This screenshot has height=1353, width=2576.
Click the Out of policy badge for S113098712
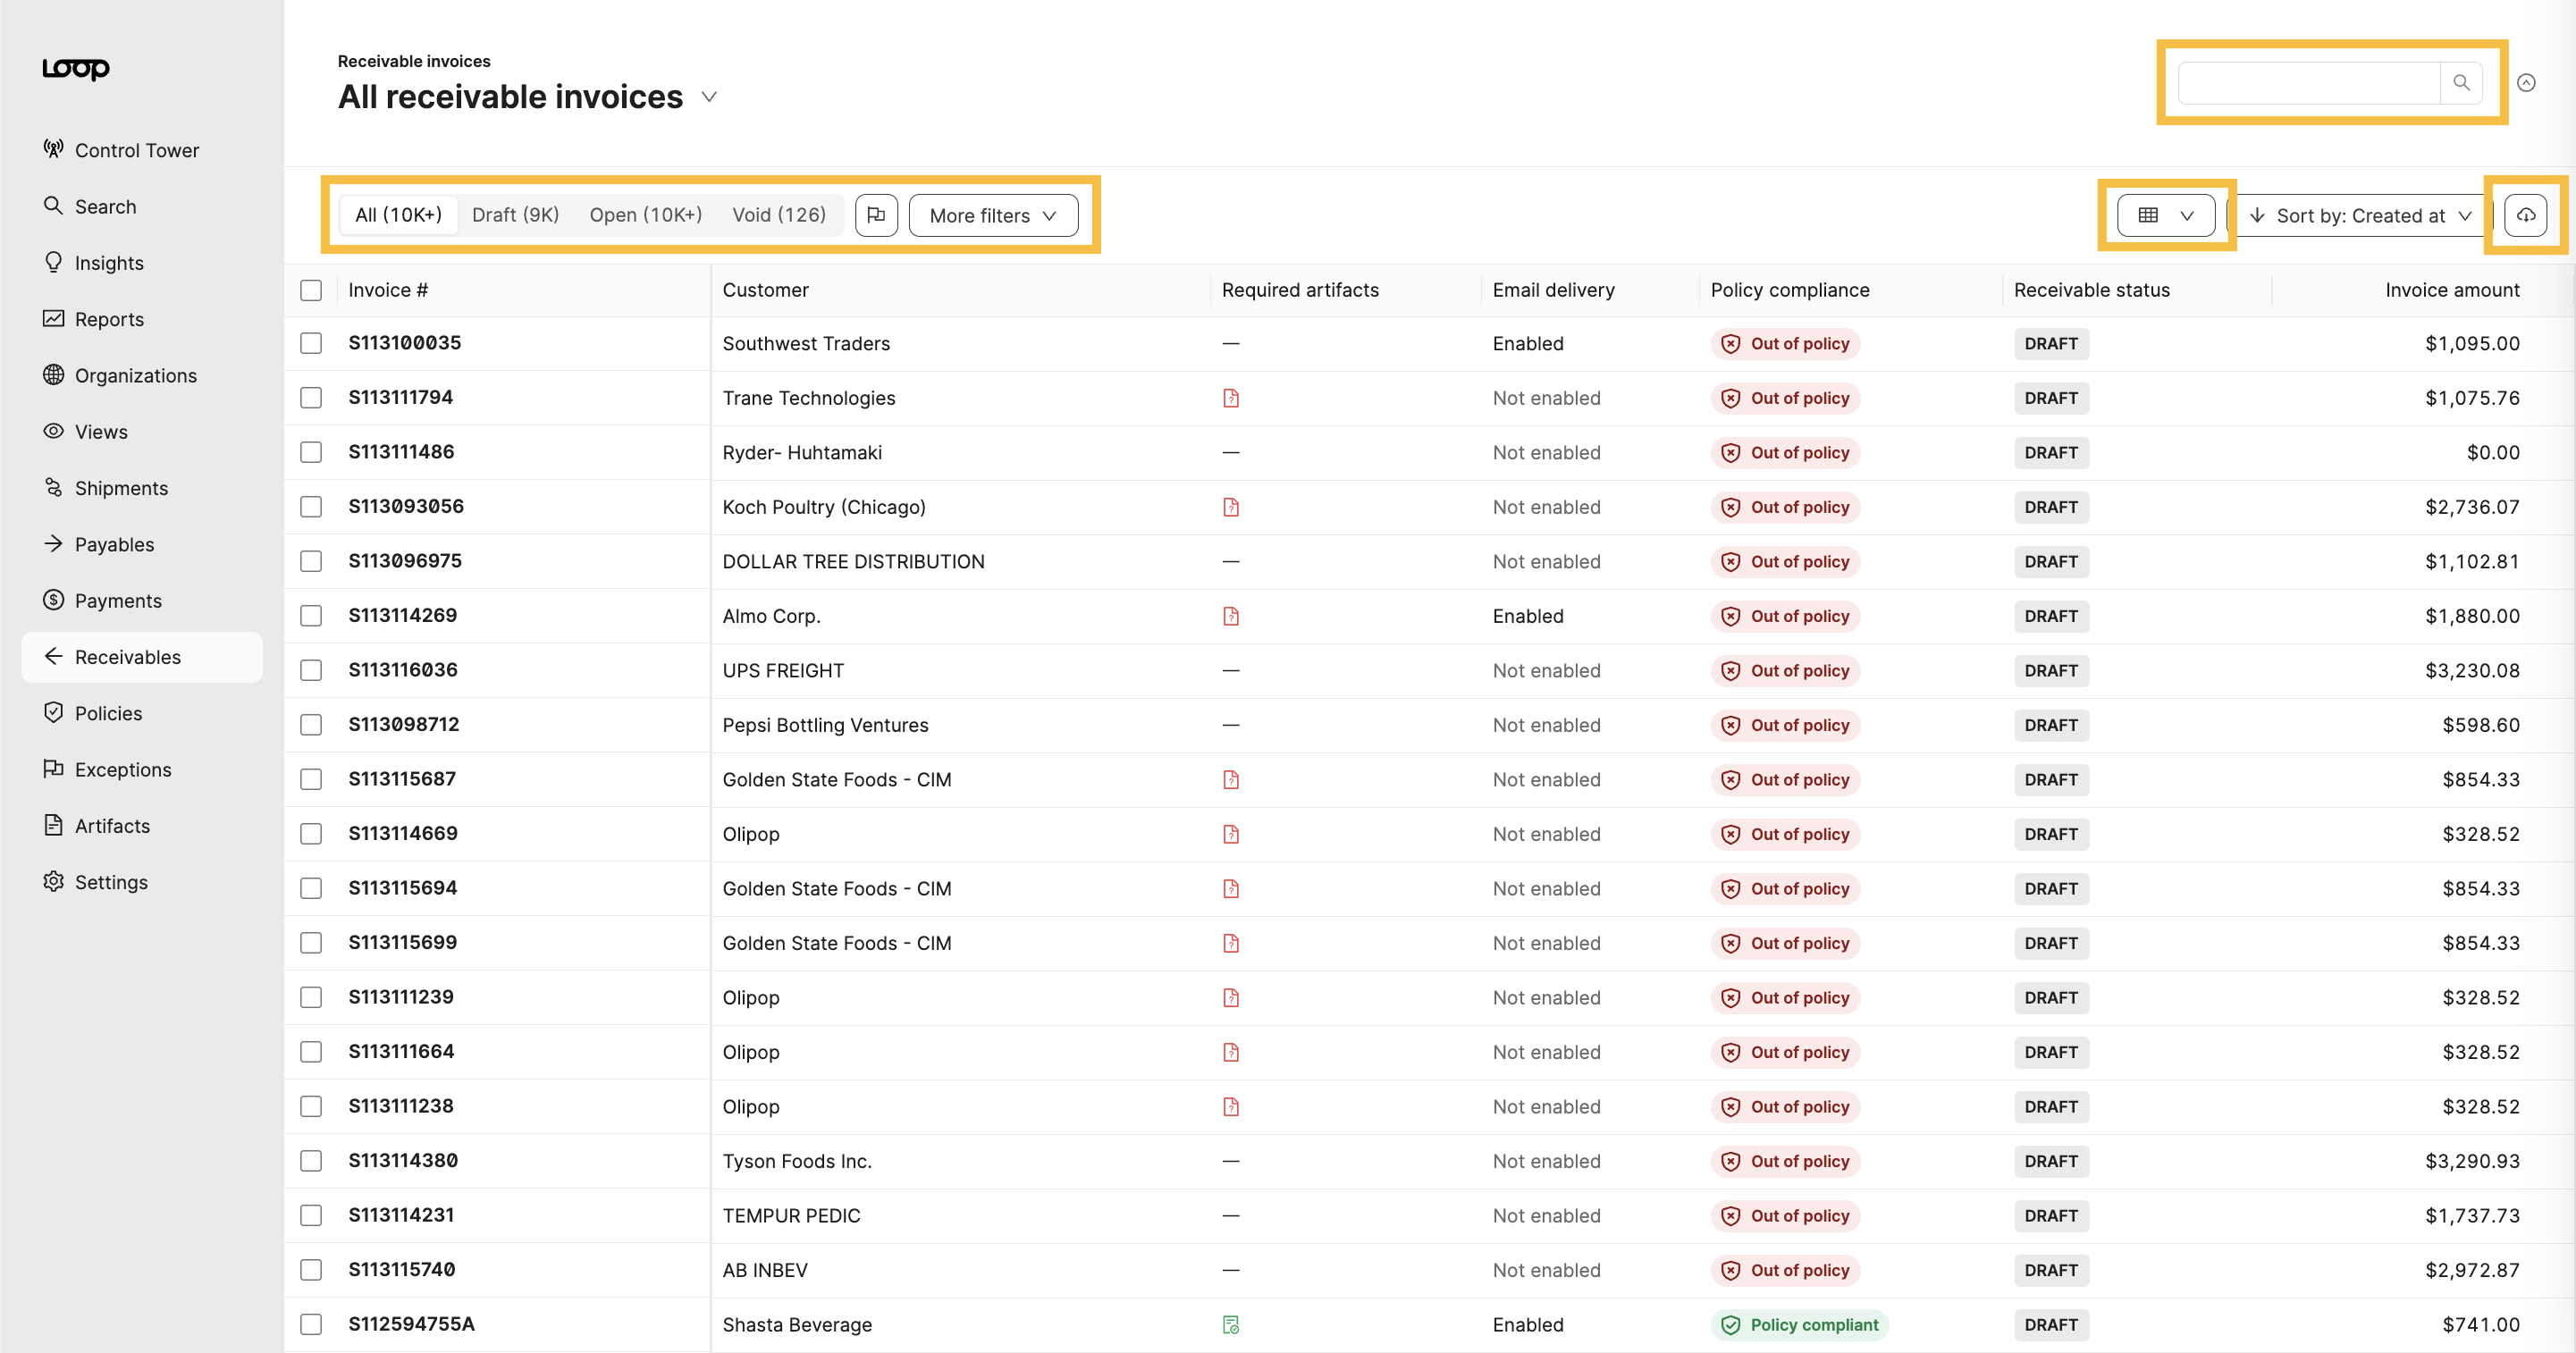click(x=1785, y=725)
